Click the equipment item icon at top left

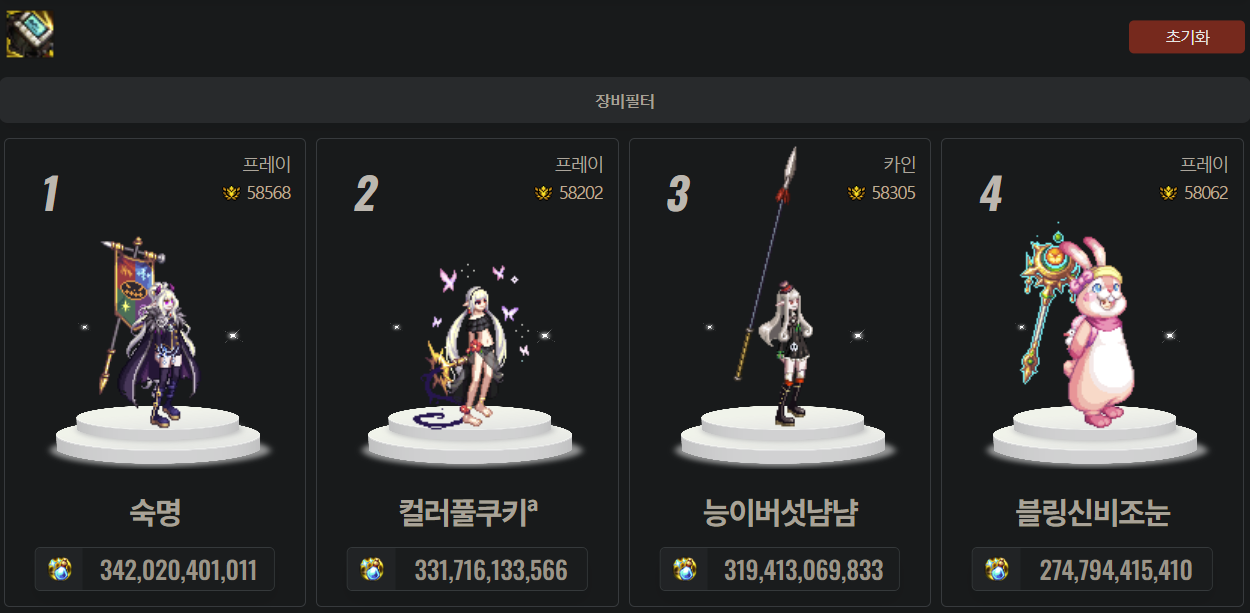click(x=30, y=34)
